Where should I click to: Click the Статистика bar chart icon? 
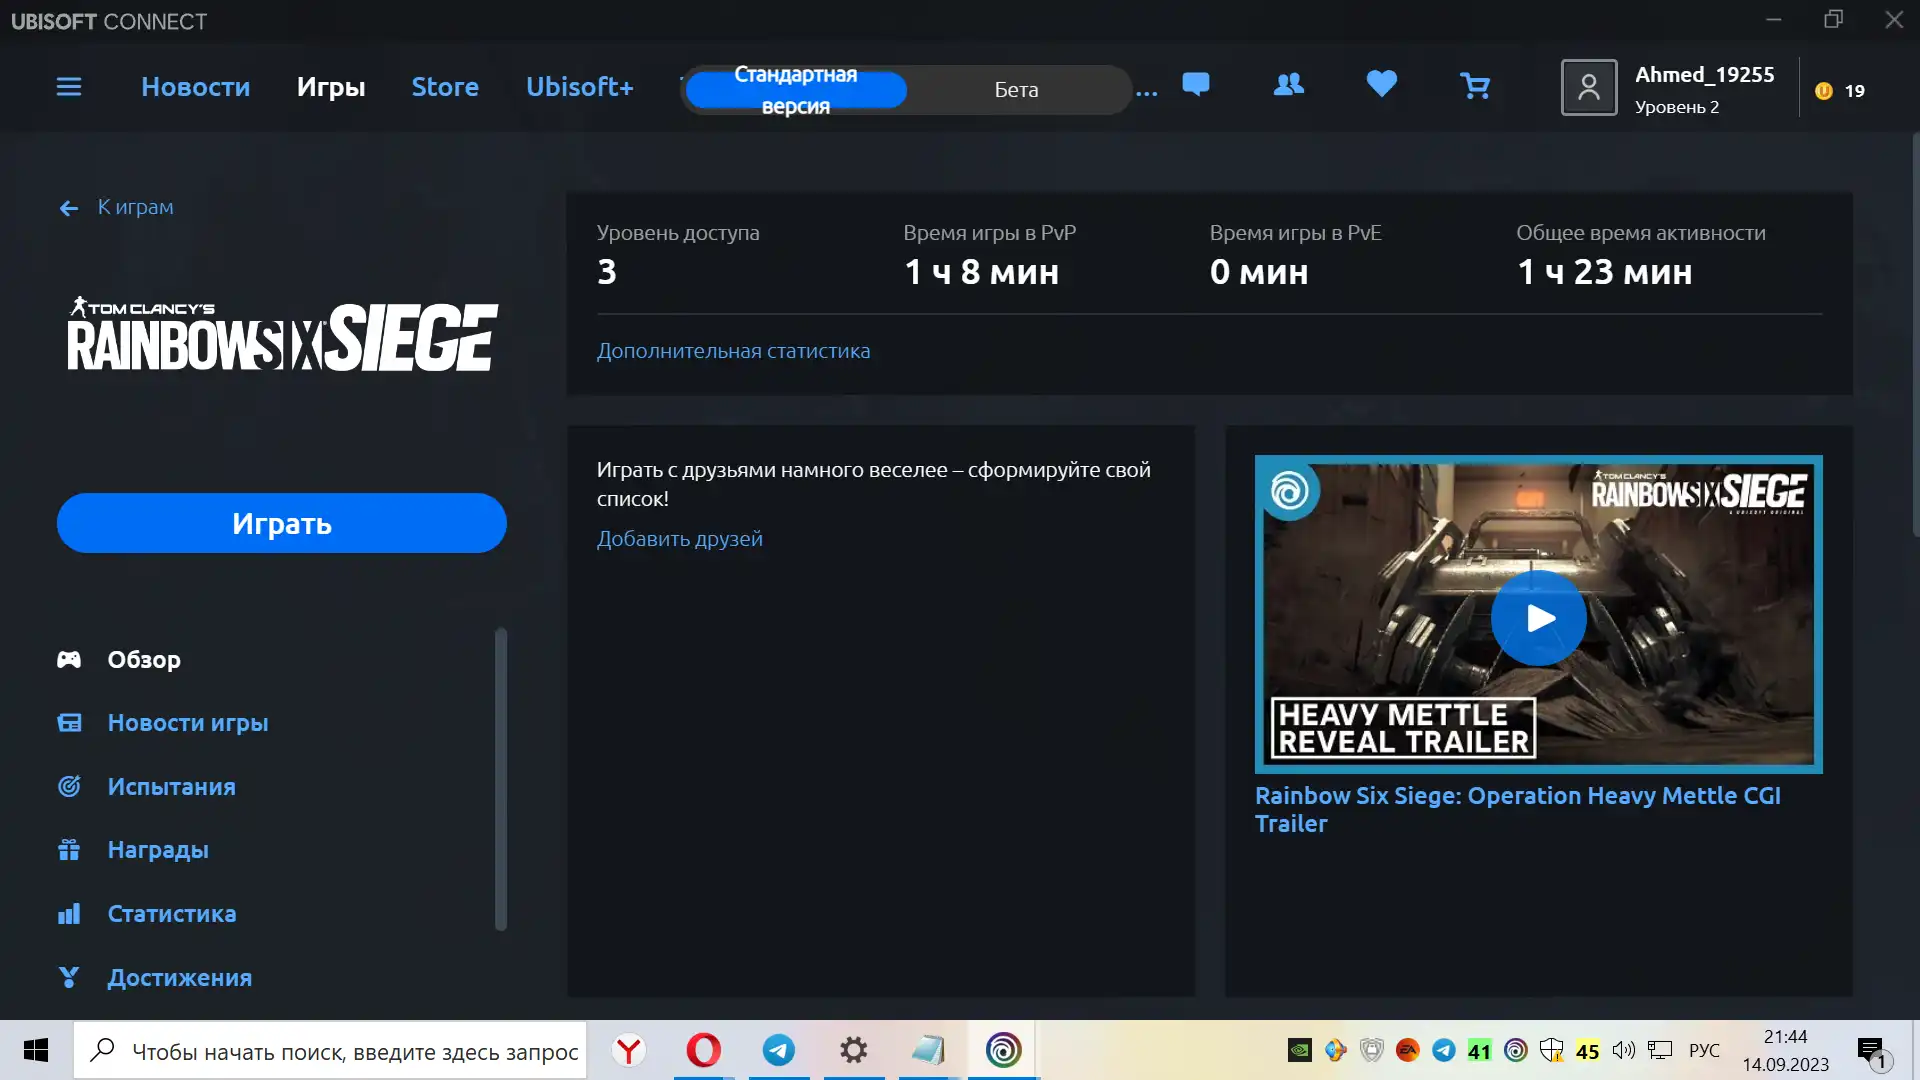point(69,913)
